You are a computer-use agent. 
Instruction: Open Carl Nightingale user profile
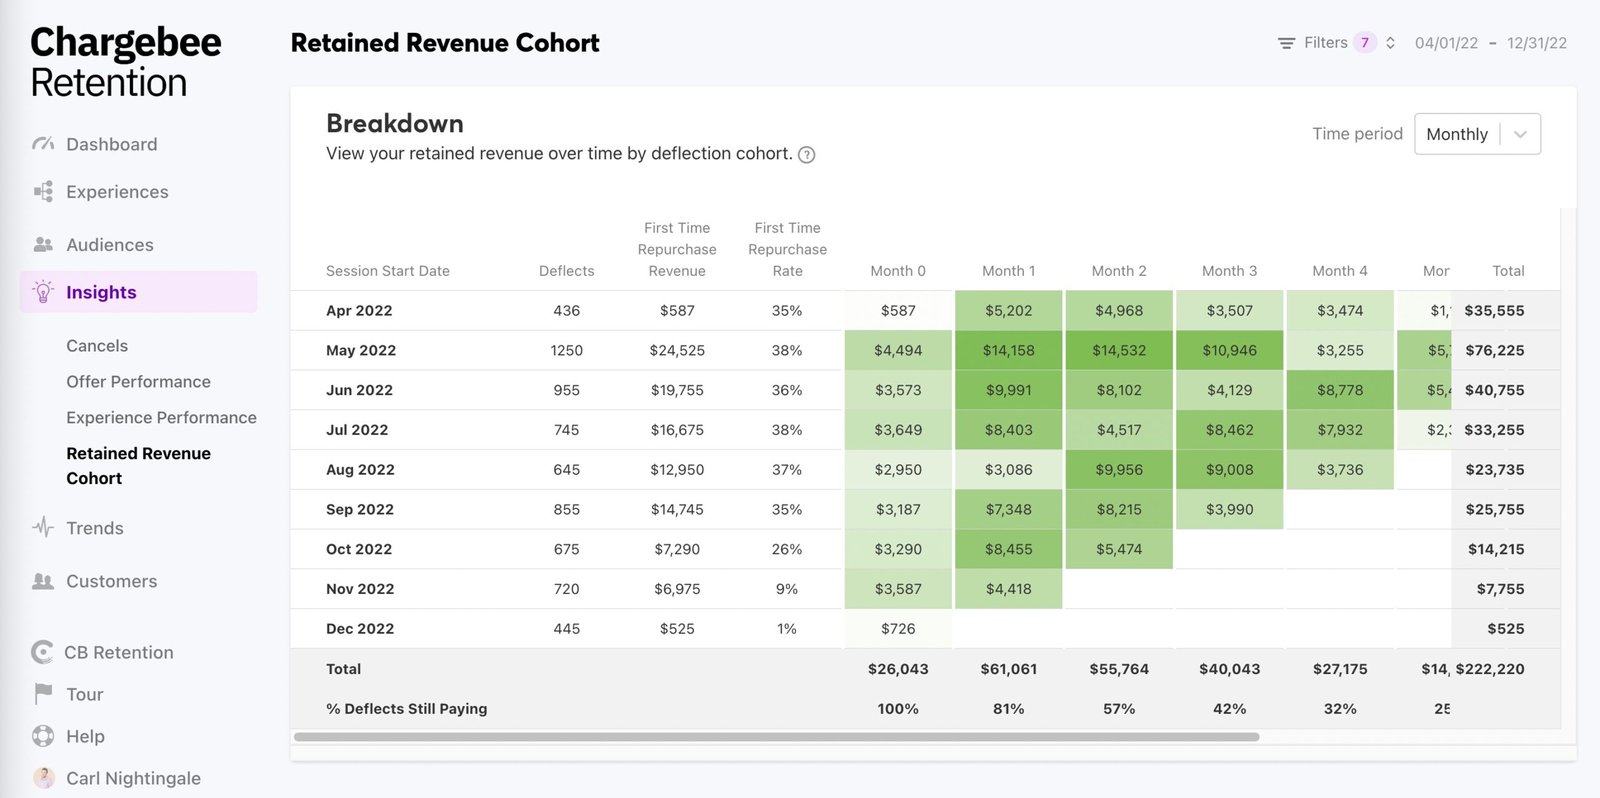(133, 778)
